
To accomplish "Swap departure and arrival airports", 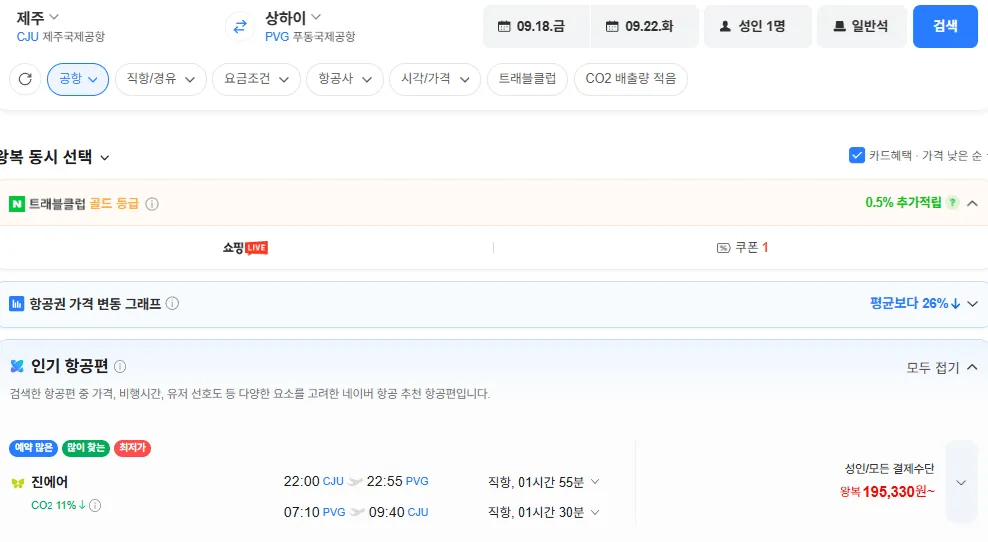I will tap(240, 26).
